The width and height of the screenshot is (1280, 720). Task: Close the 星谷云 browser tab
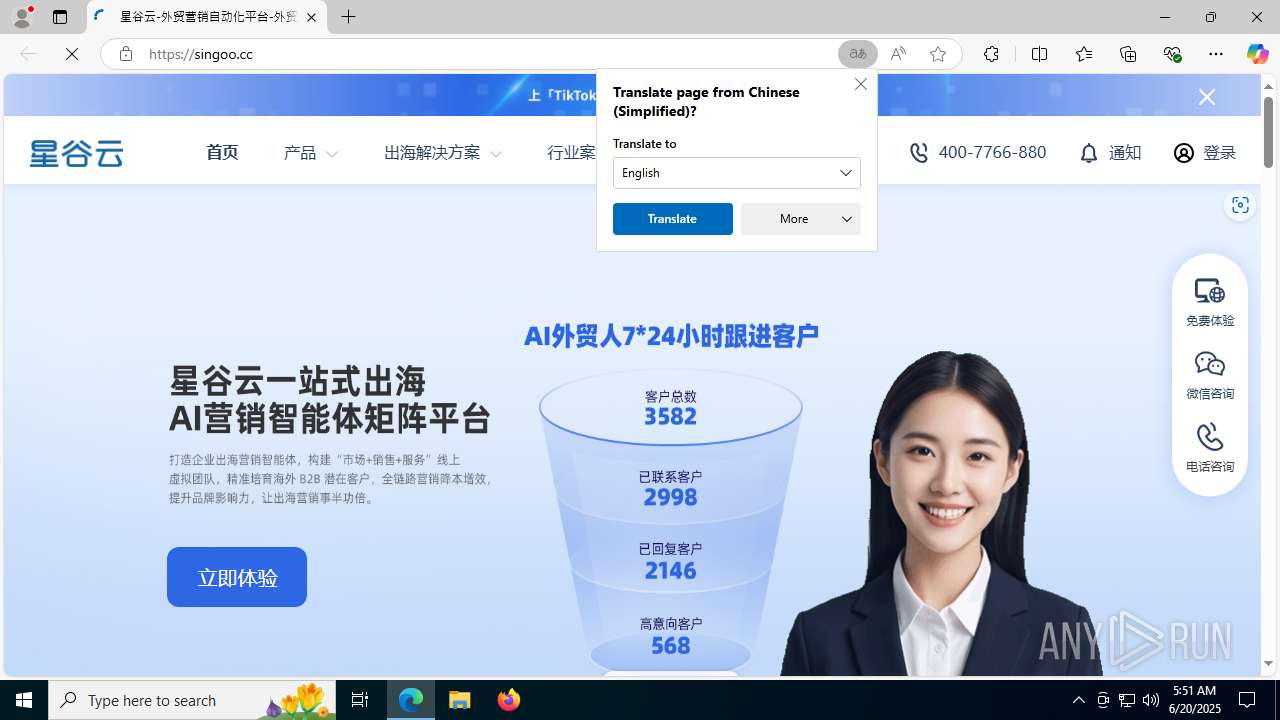[x=311, y=18]
